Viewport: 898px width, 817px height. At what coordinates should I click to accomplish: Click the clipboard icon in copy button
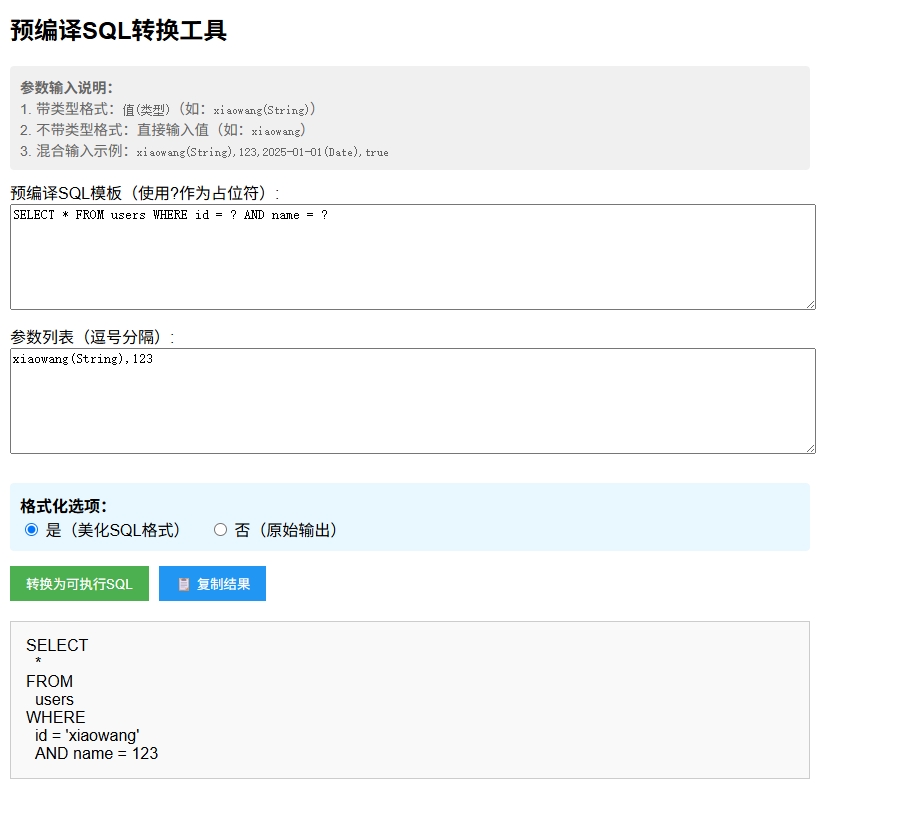[184, 584]
